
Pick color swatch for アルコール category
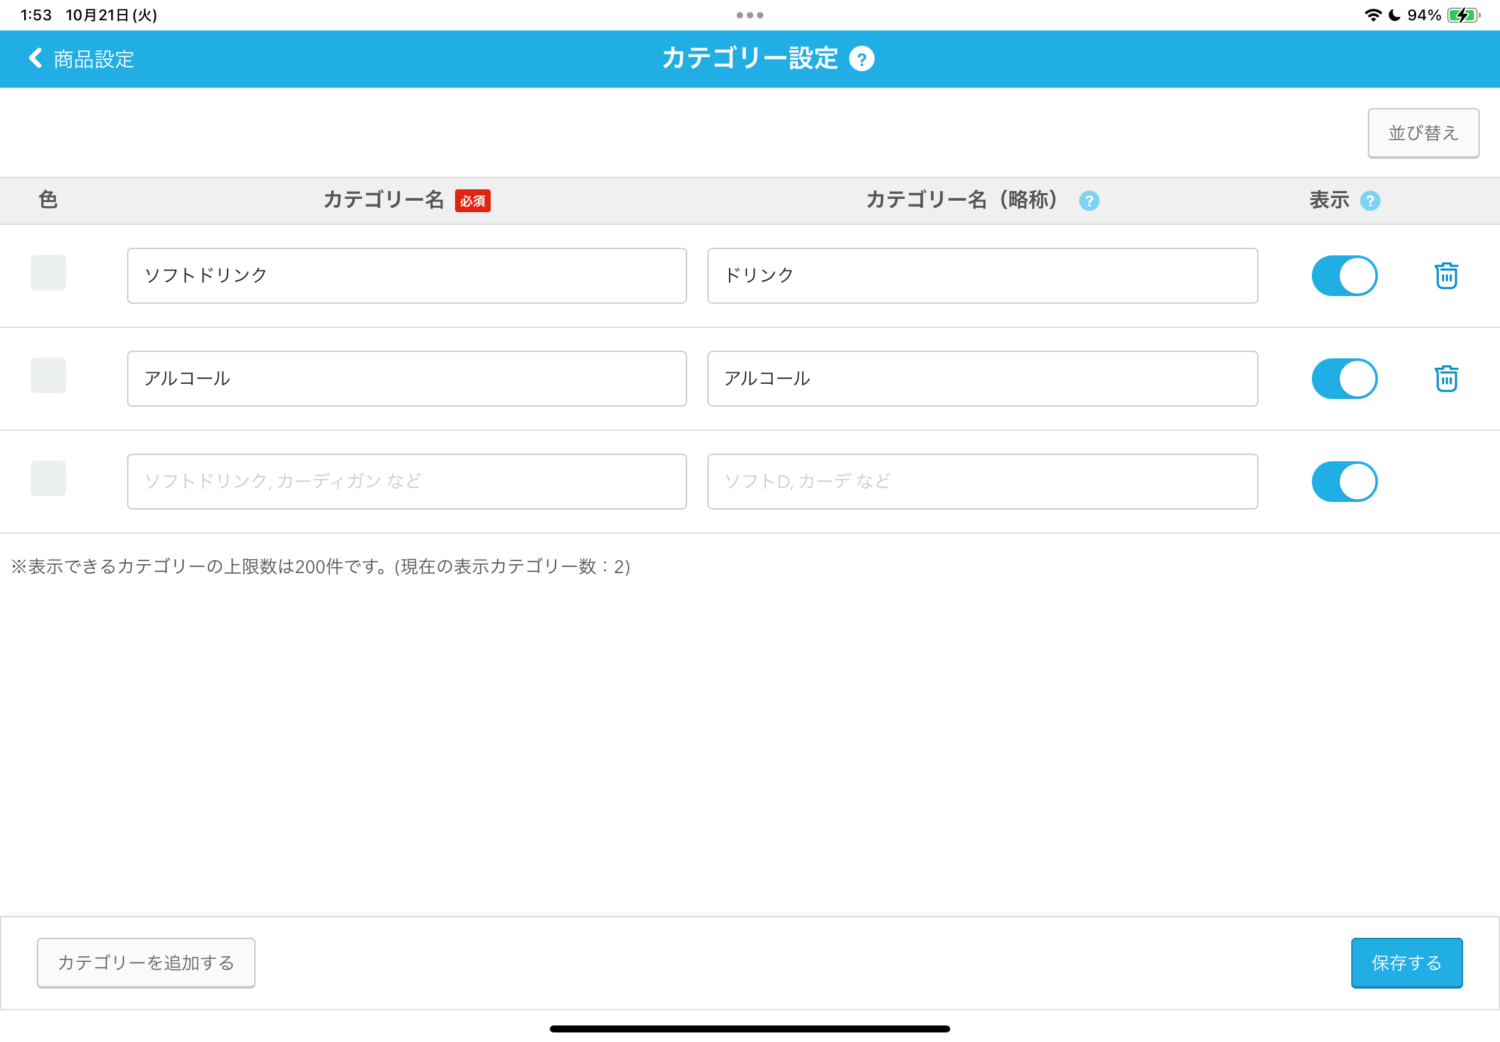tap(48, 376)
